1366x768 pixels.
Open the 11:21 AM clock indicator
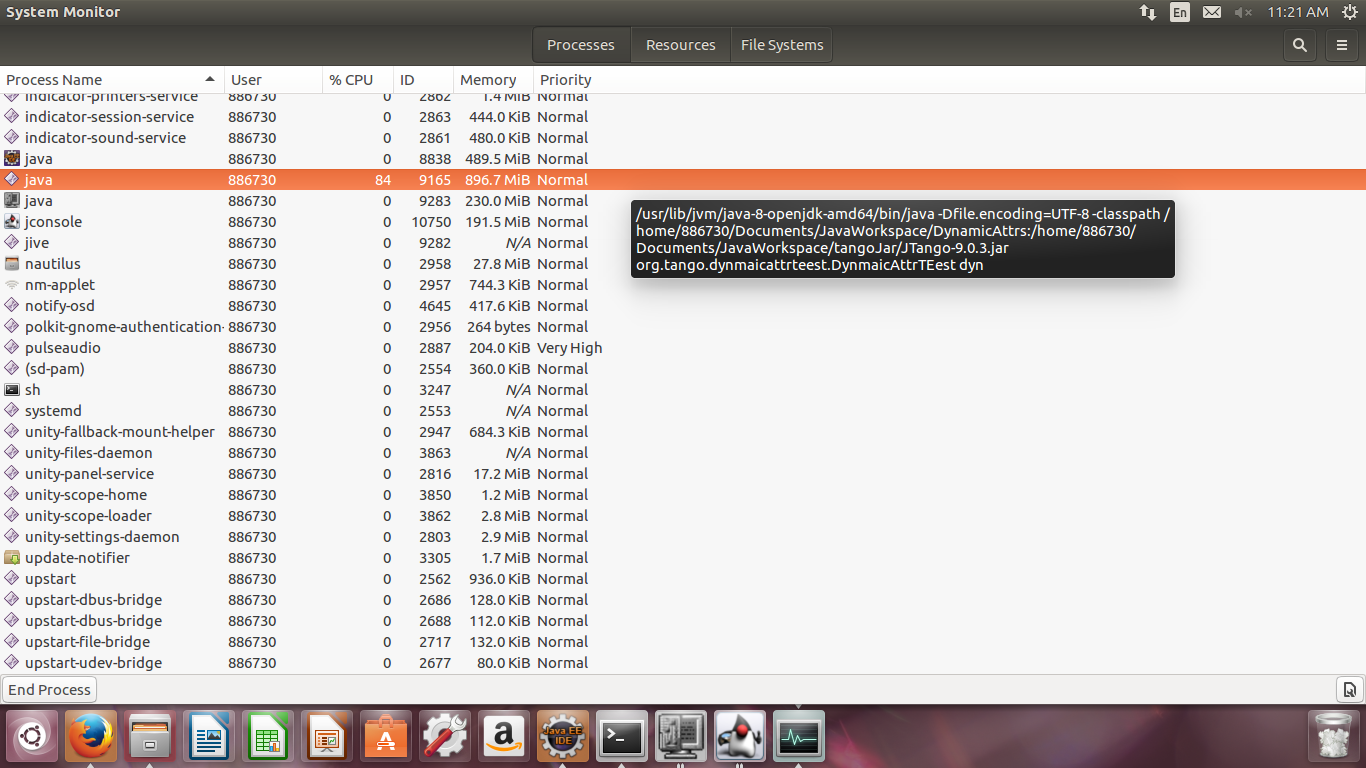click(1297, 12)
